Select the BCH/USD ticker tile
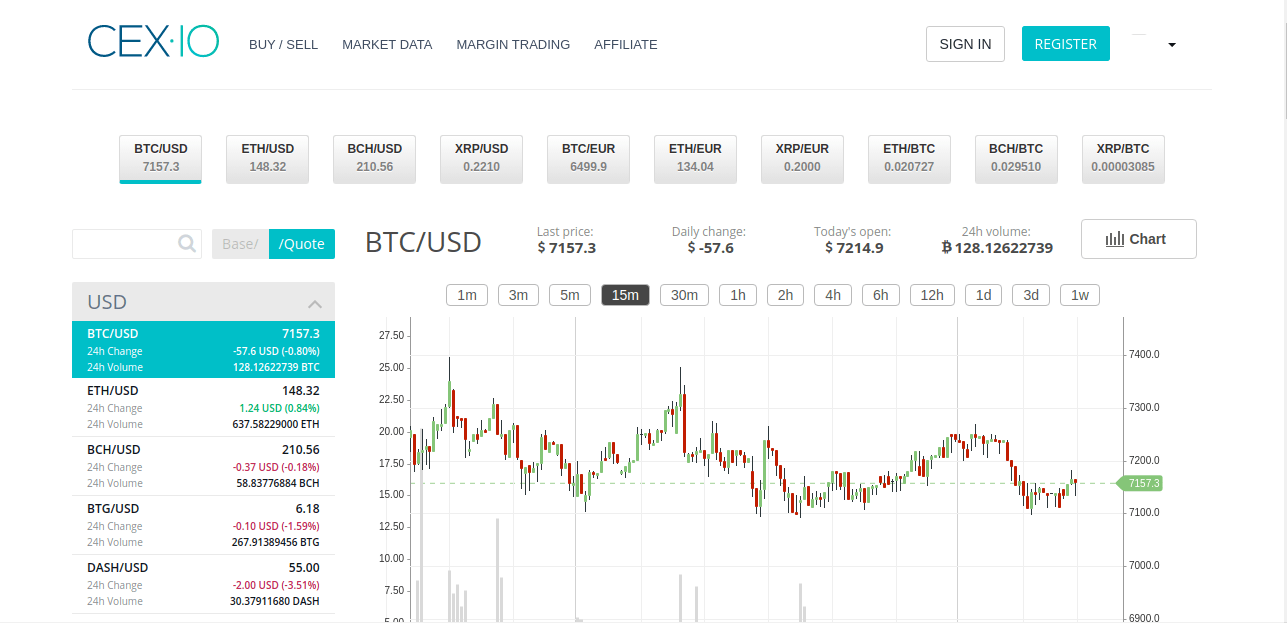 [x=374, y=158]
